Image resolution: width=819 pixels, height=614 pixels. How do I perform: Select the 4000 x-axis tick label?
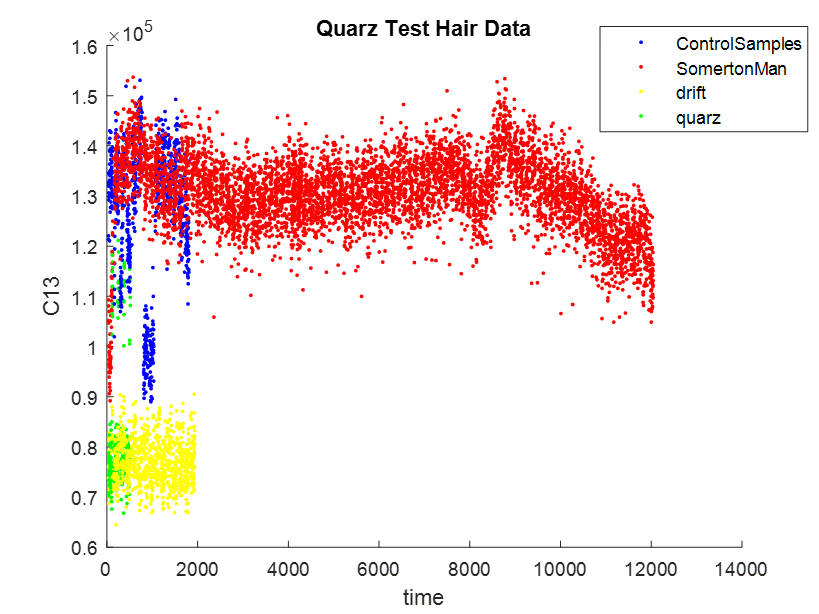click(x=288, y=567)
